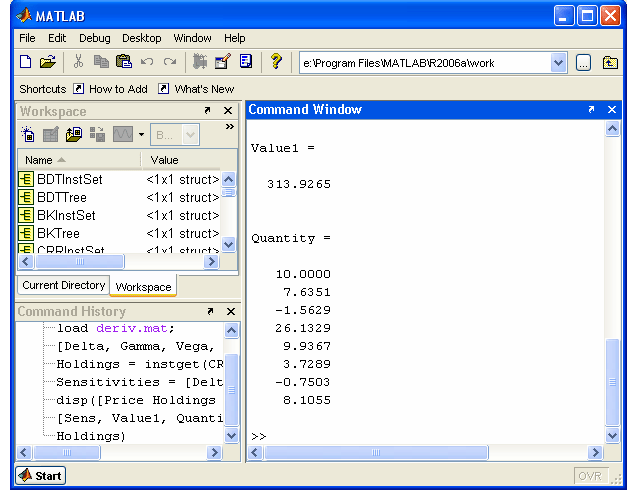
Task: Open the Debug menu
Action: (95, 38)
